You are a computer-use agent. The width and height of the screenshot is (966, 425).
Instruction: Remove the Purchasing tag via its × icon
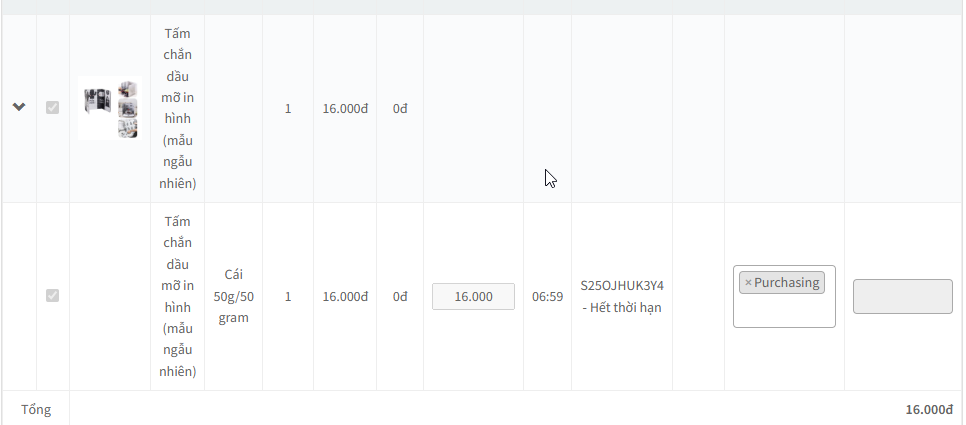coord(748,283)
